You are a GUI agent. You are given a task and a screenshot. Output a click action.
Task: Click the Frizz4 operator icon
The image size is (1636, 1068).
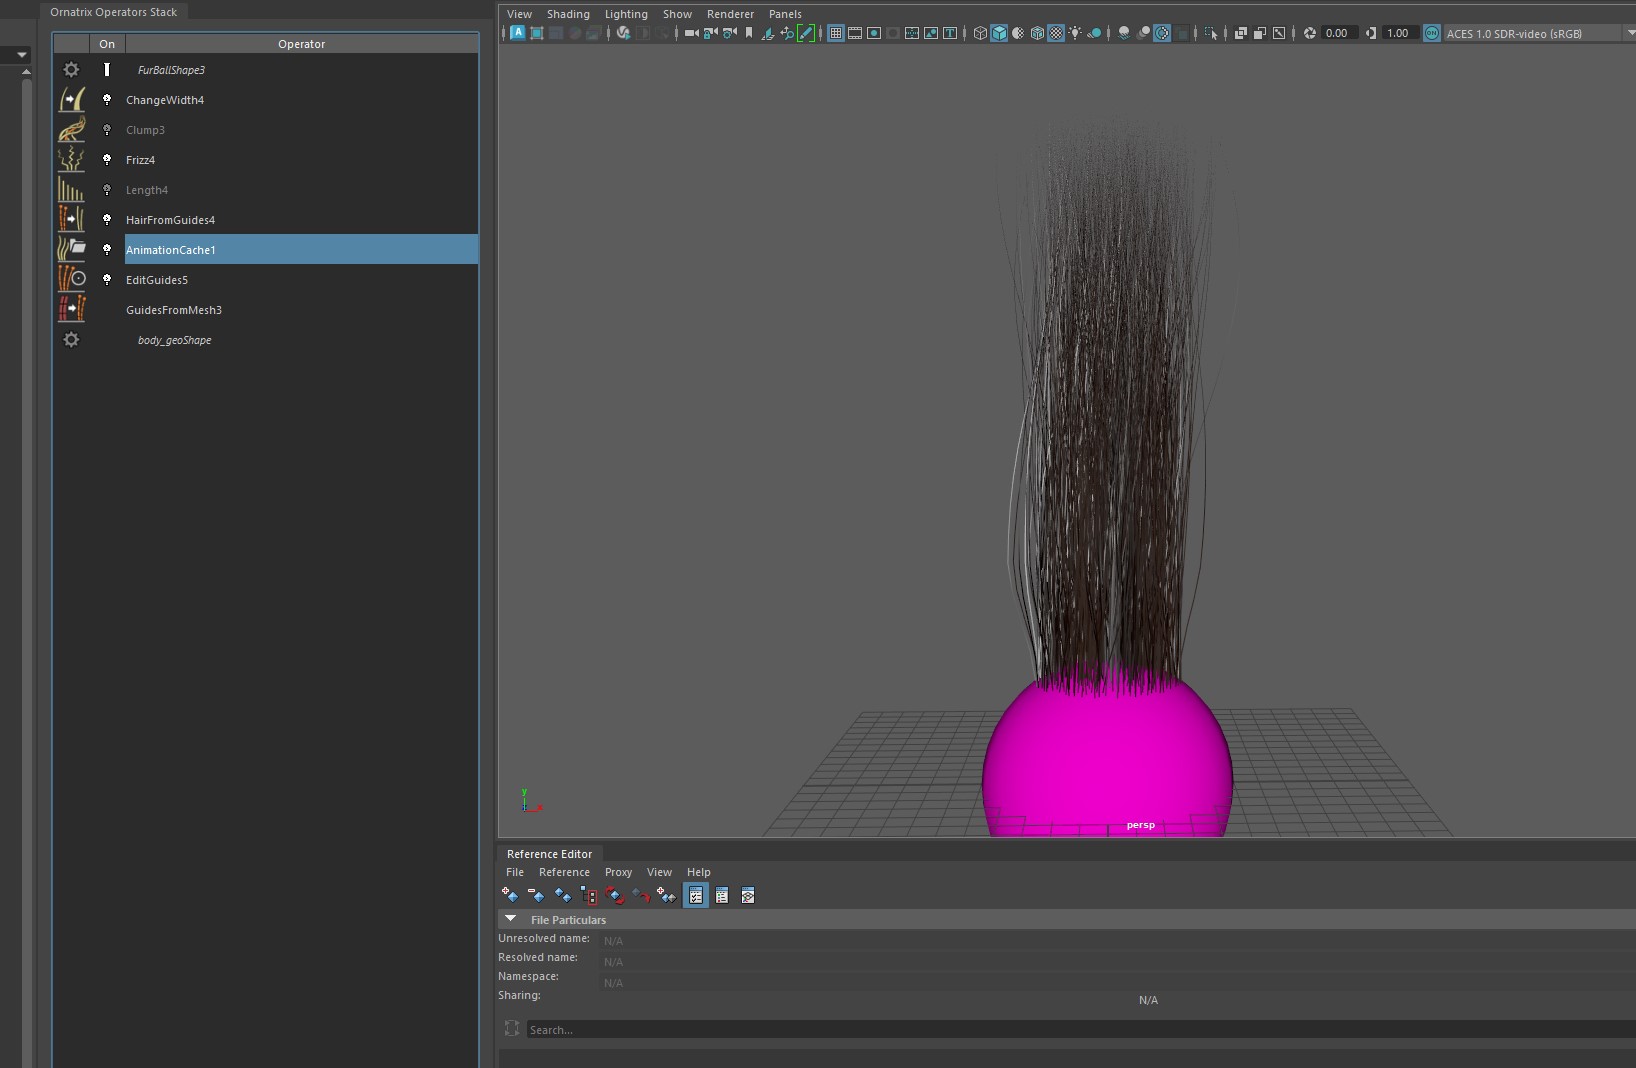pyautogui.click(x=71, y=160)
